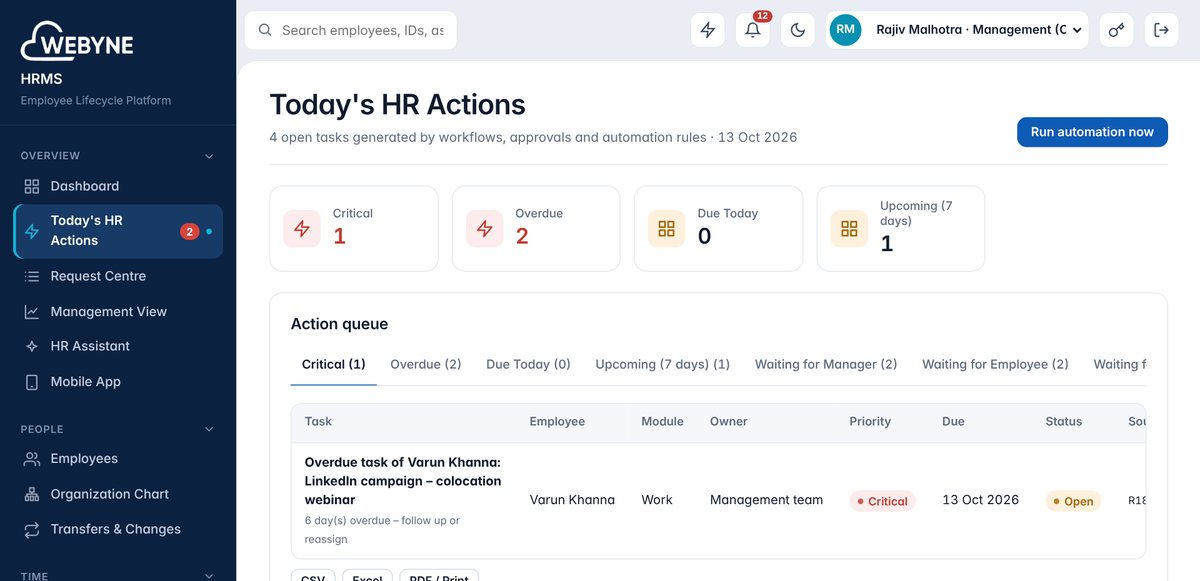Screen dimensions: 1200x581
Task: Select the Critical (1) tab
Action: [x=334, y=365]
